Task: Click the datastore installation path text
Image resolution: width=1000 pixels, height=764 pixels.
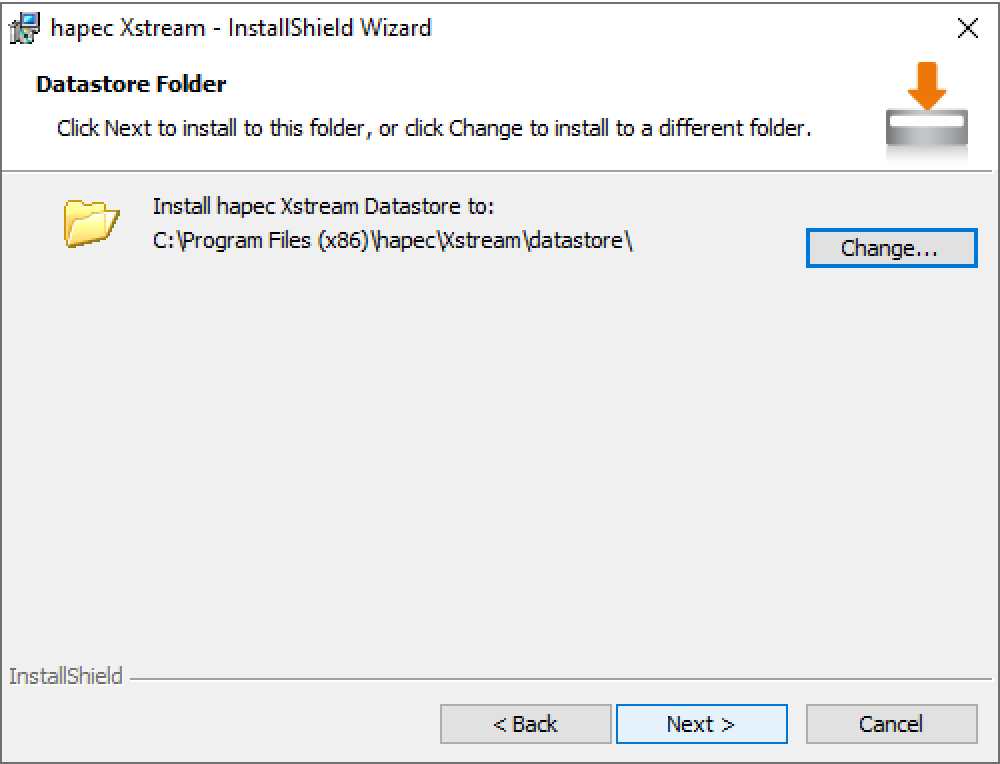Action: click(394, 241)
